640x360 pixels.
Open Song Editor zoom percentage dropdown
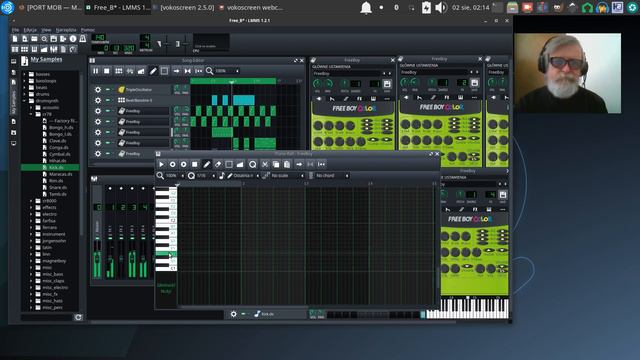tap(227, 71)
